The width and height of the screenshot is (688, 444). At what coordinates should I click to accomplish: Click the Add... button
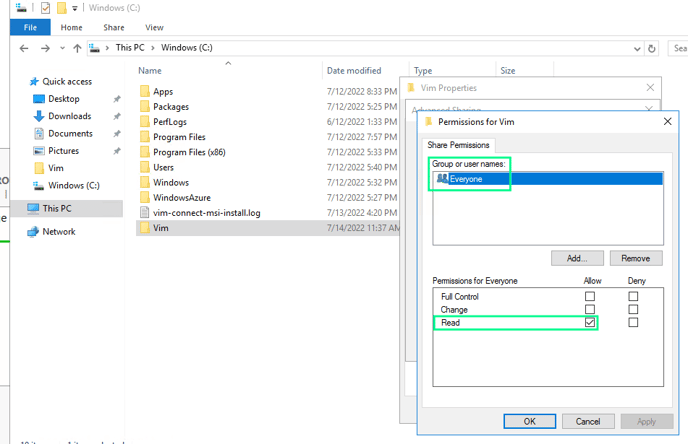(x=576, y=258)
